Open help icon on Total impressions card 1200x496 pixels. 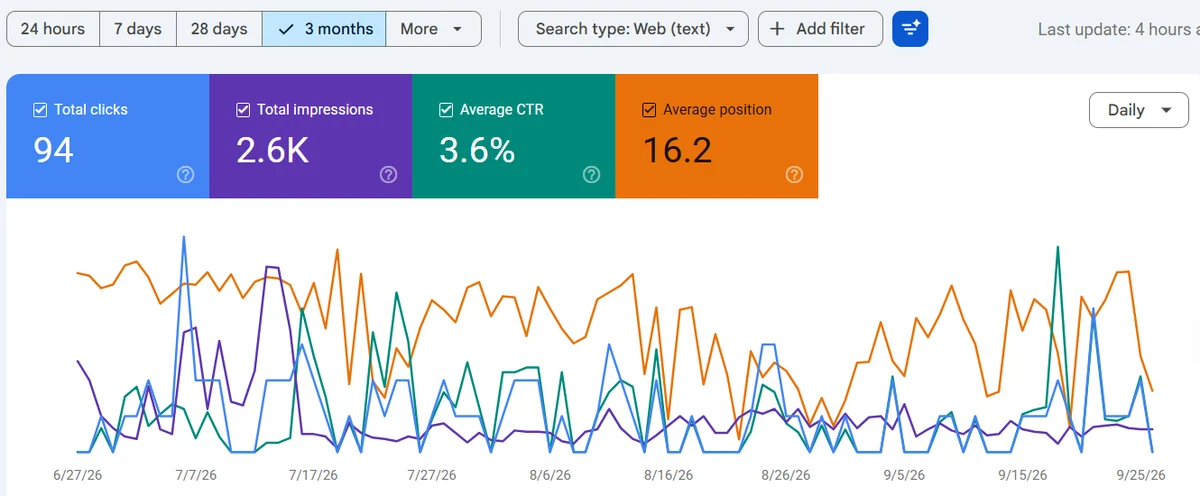coord(389,175)
